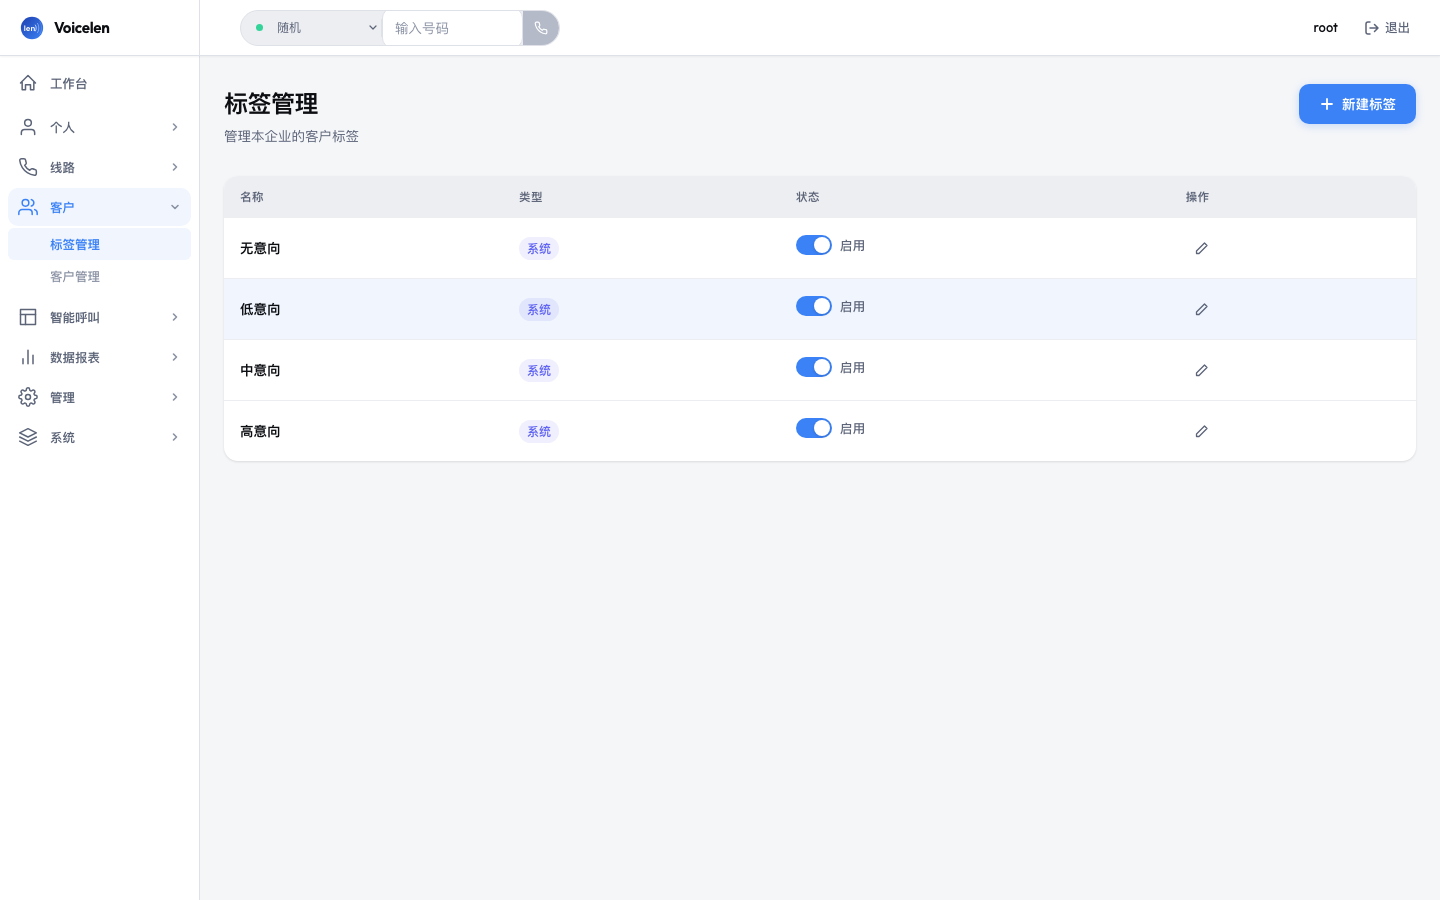
Task: Open the 数据报表 sidebar menu
Action: click(x=99, y=357)
